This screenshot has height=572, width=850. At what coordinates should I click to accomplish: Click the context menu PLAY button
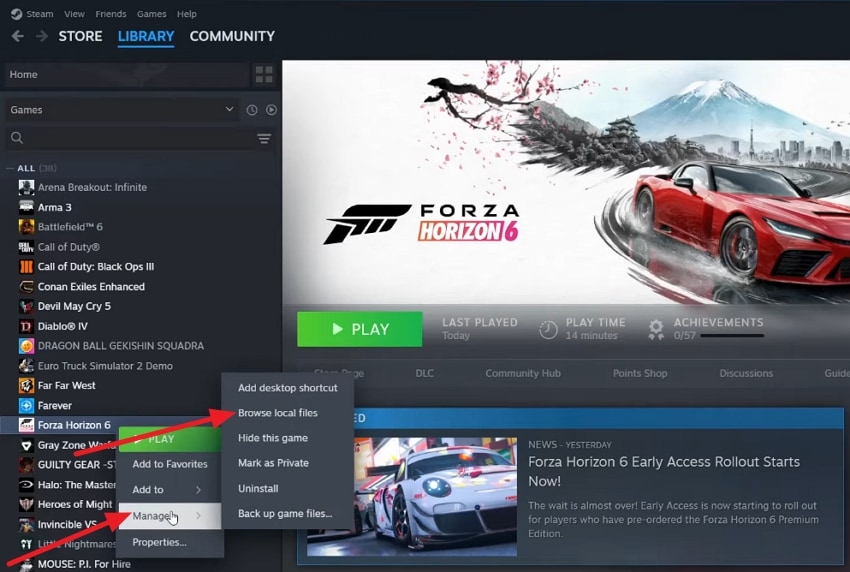(170, 439)
